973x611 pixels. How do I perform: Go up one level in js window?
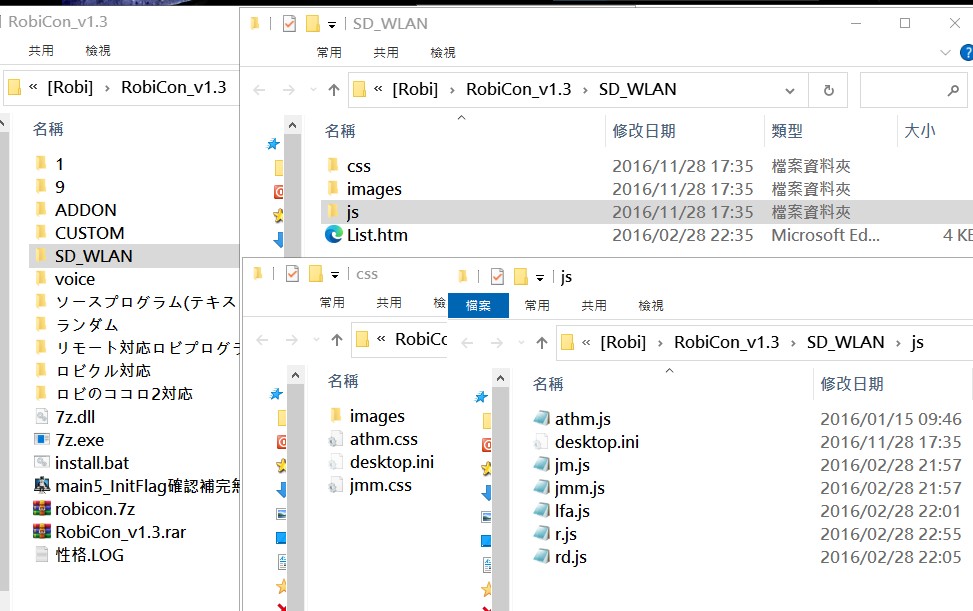[x=542, y=343]
